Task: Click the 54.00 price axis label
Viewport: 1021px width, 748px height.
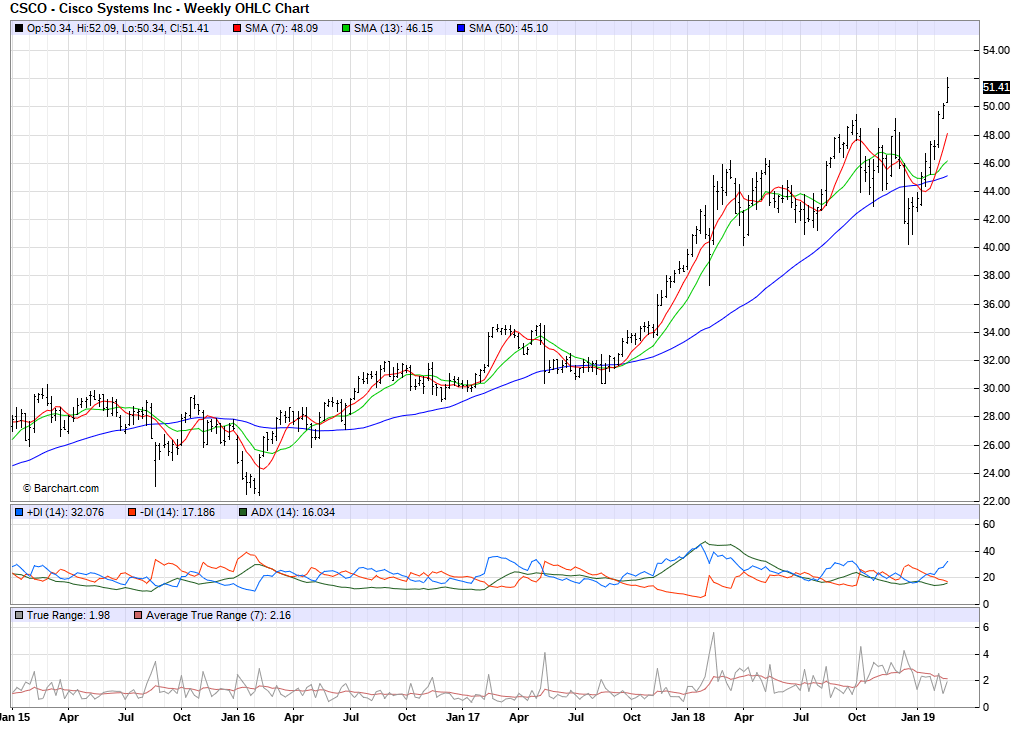Action: point(996,50)
